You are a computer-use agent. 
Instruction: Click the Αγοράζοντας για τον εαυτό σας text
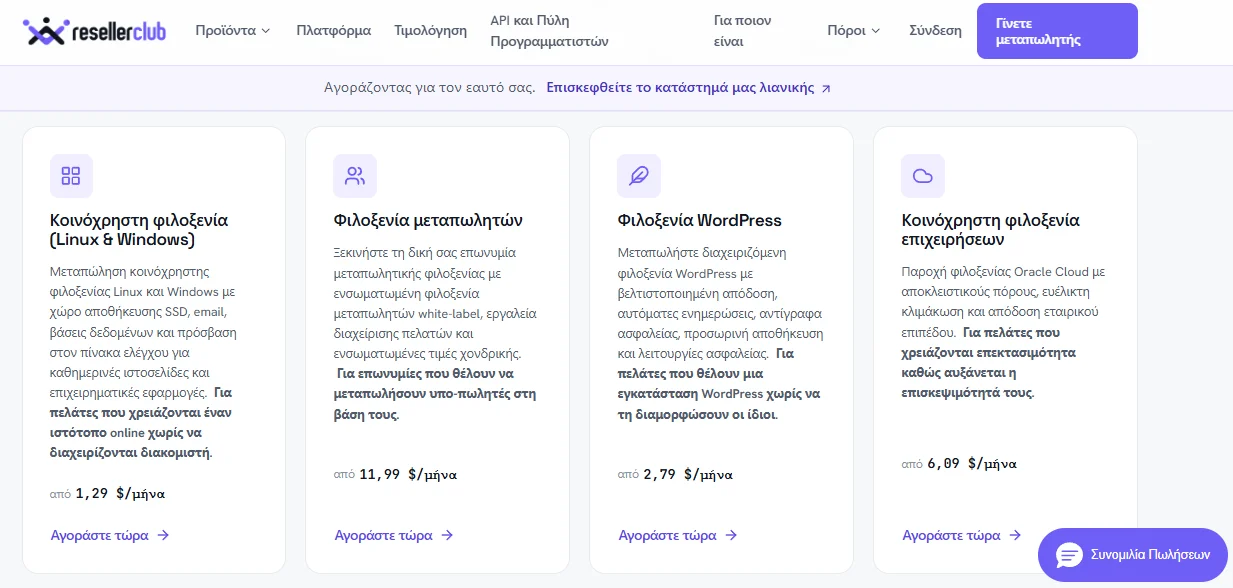[430, 88]
